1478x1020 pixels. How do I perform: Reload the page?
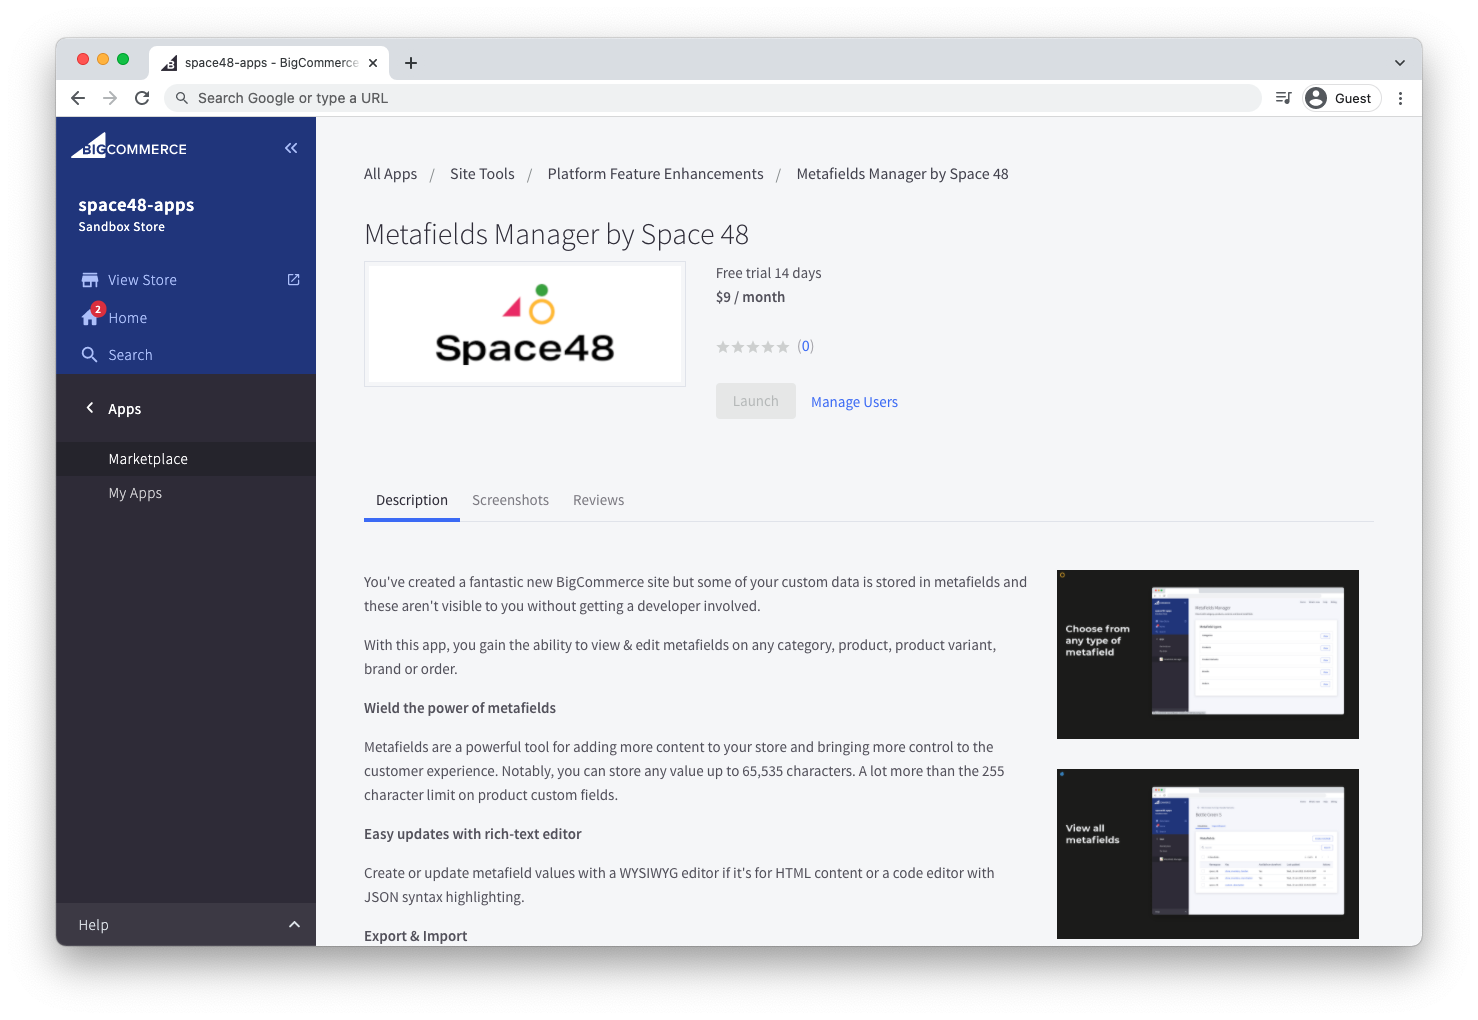pos(142,98)
